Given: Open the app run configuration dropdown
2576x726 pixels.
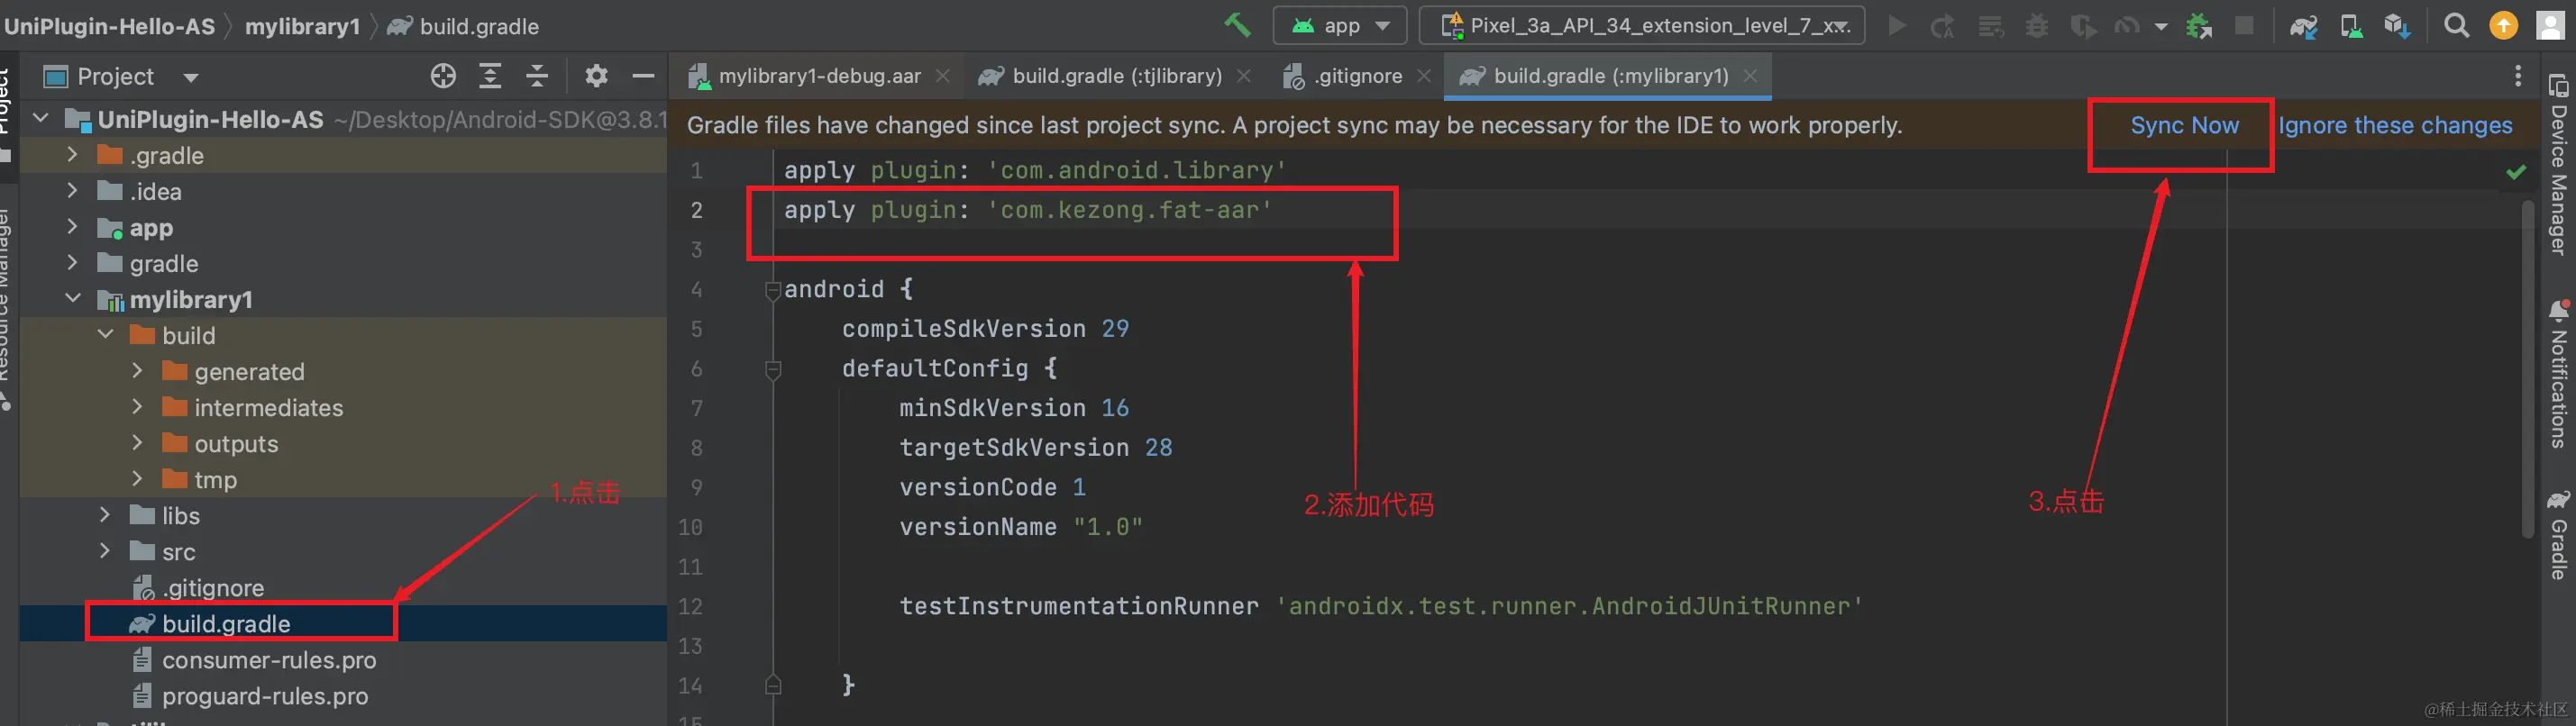Looking at the screenshot, I should click(x=1339, y=26).
